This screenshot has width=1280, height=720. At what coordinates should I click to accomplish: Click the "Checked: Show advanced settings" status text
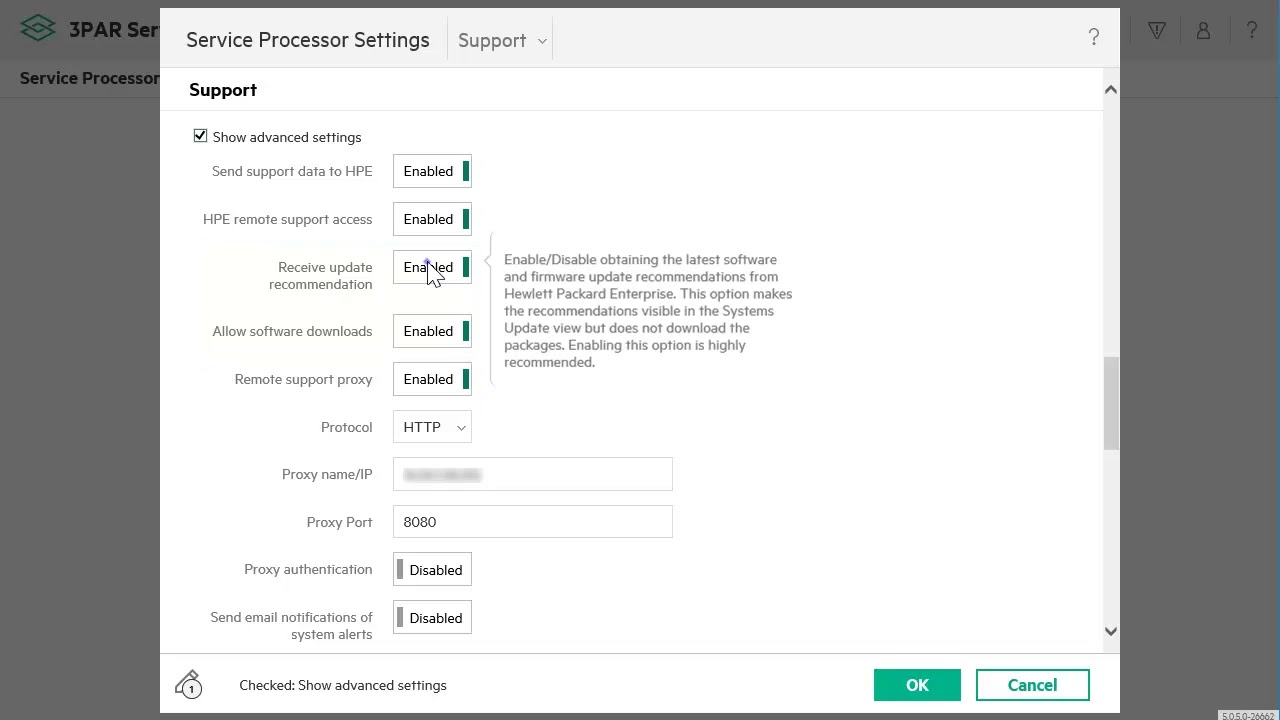tap(343, 685)
